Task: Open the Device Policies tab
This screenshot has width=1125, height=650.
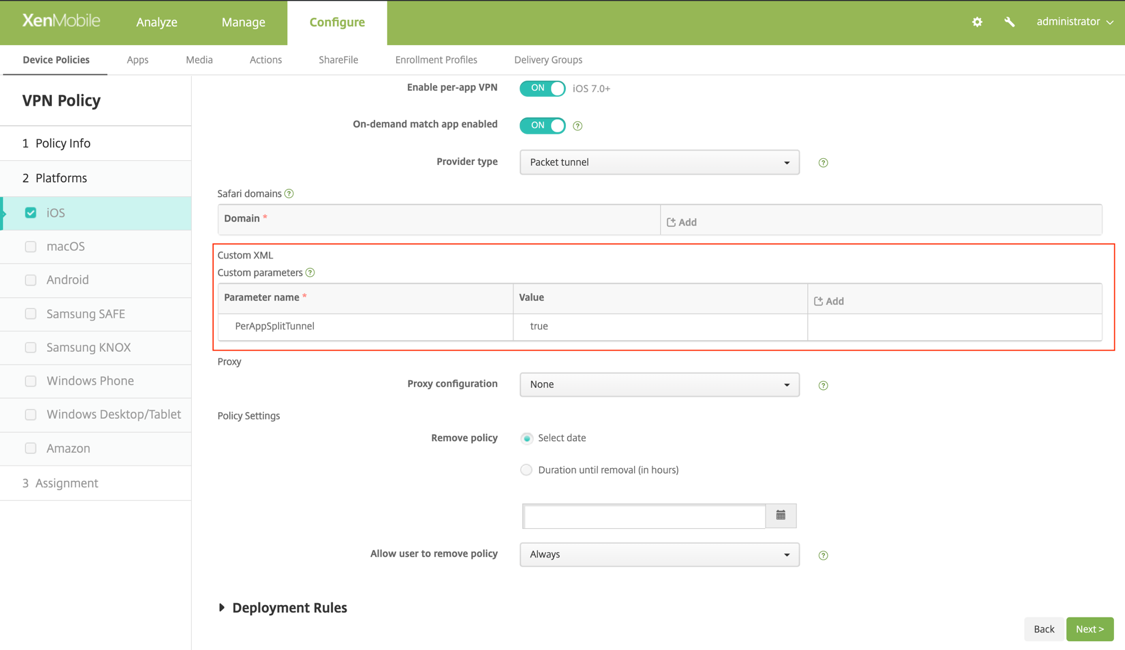Action: (56, 60)
